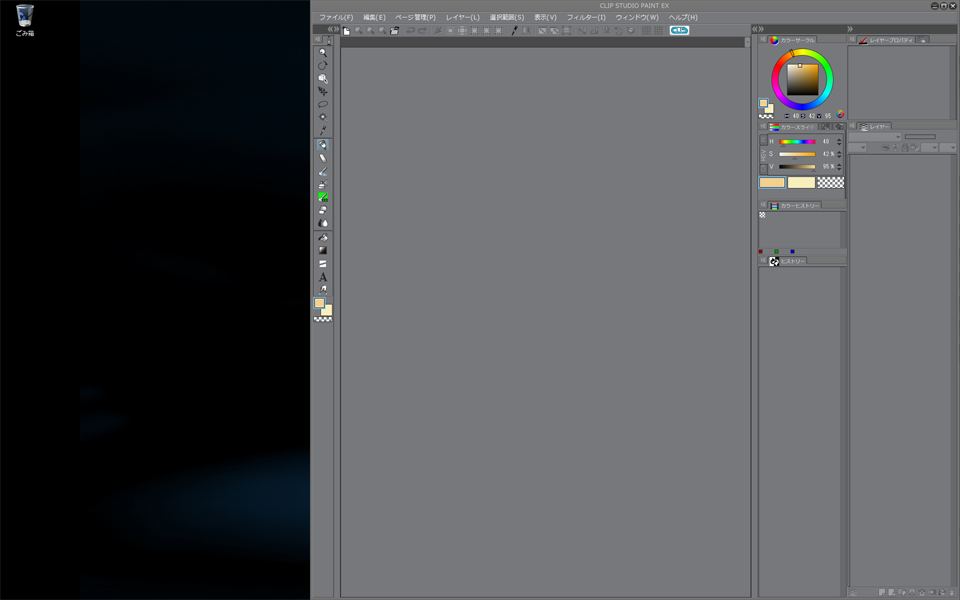This screenshot has width=960, height=600.
Task: Activate the transparent color swatch in slider panel
Action: click(x=830, y=183)
